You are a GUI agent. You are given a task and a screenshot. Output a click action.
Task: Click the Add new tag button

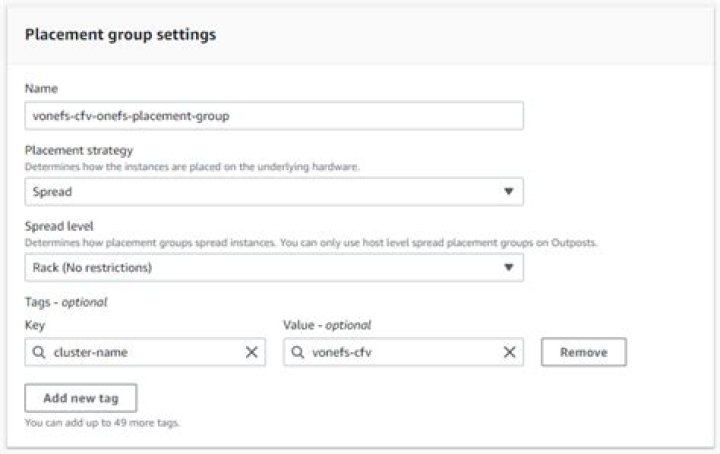81,398
